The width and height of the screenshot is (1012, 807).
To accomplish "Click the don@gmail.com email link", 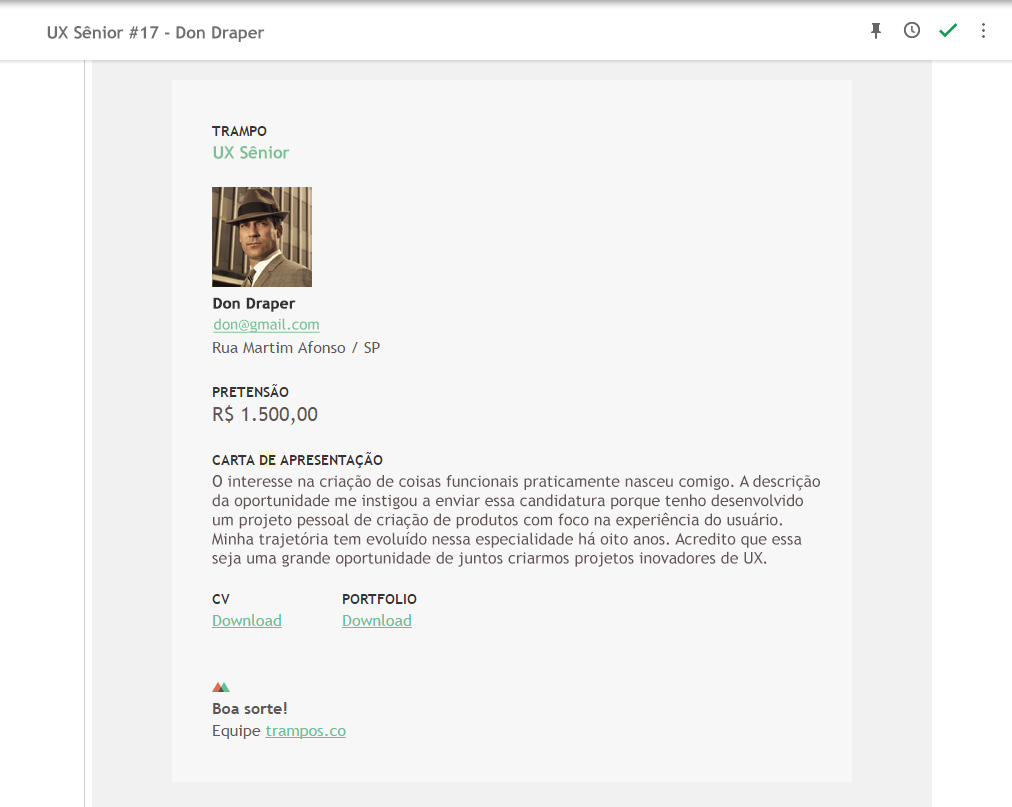I will (x=266, y=325).
